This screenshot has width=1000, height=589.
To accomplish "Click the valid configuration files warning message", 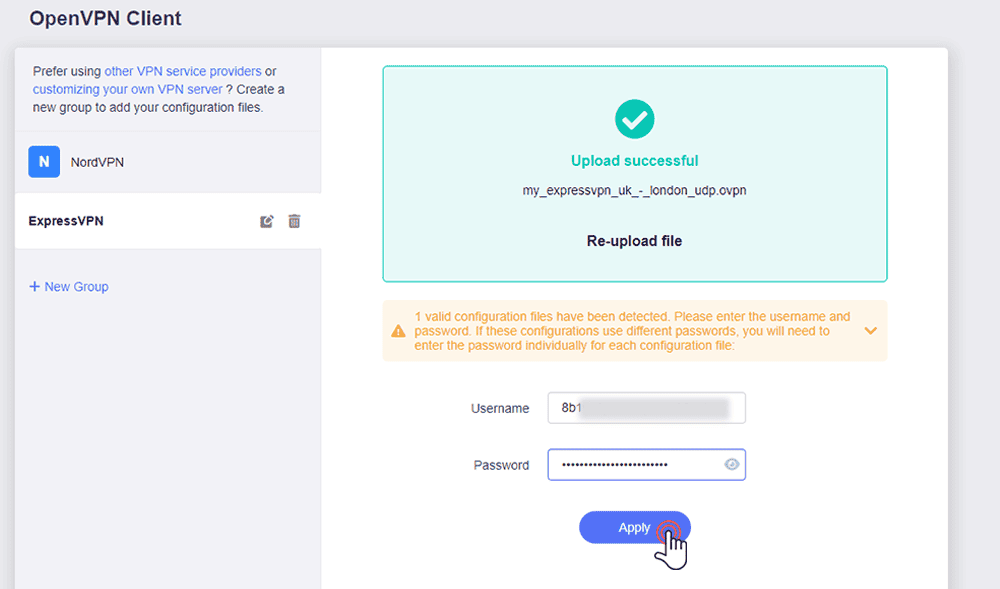I will pyautogui.click(x=633, y=331).
